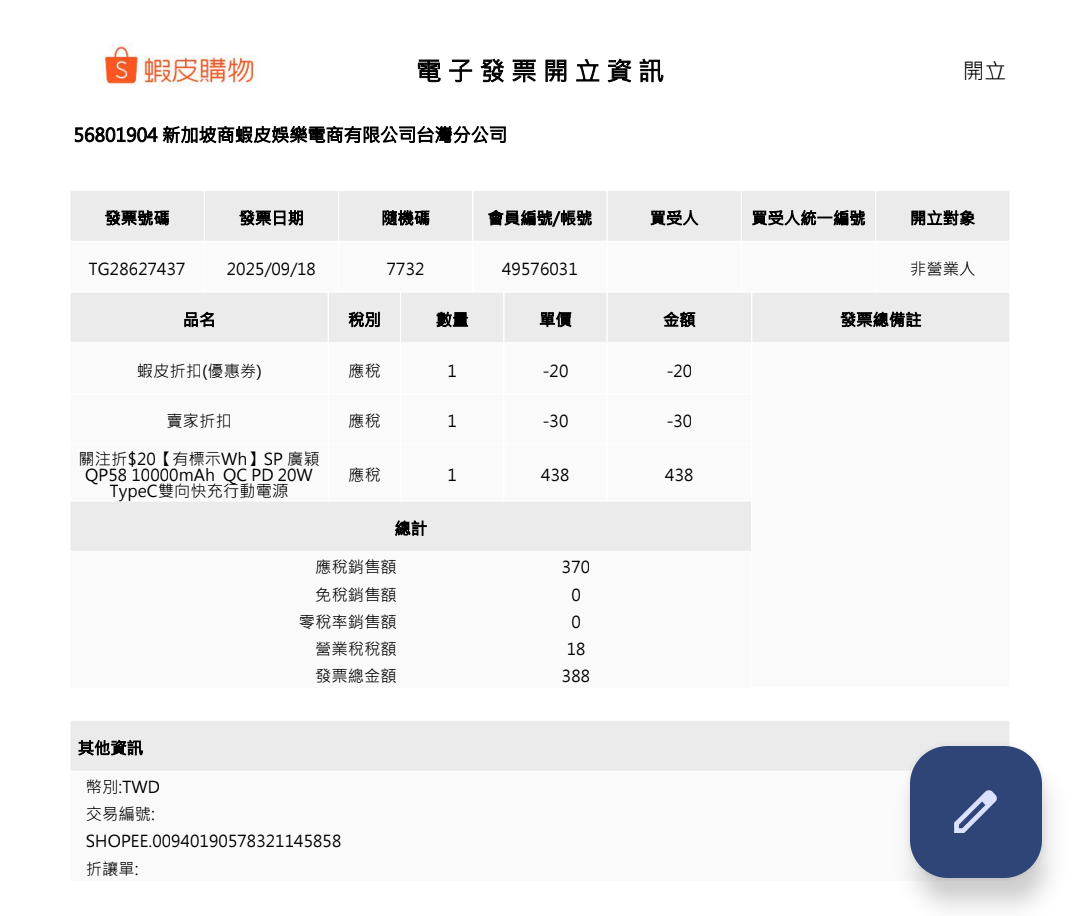Tap the floating pencil edit button
Viewport: 1080px width, 916px height.
pyautogui.click(x=975, y=811)
